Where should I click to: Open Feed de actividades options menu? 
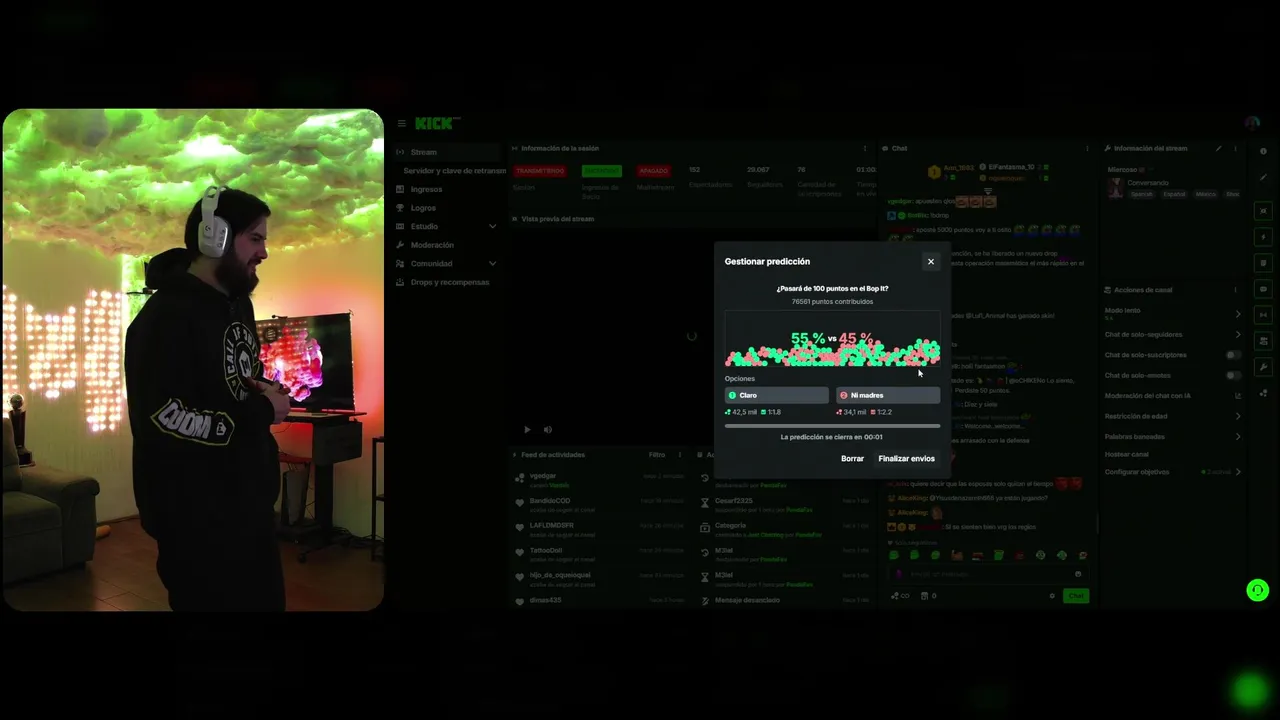[x=680, y=455]
